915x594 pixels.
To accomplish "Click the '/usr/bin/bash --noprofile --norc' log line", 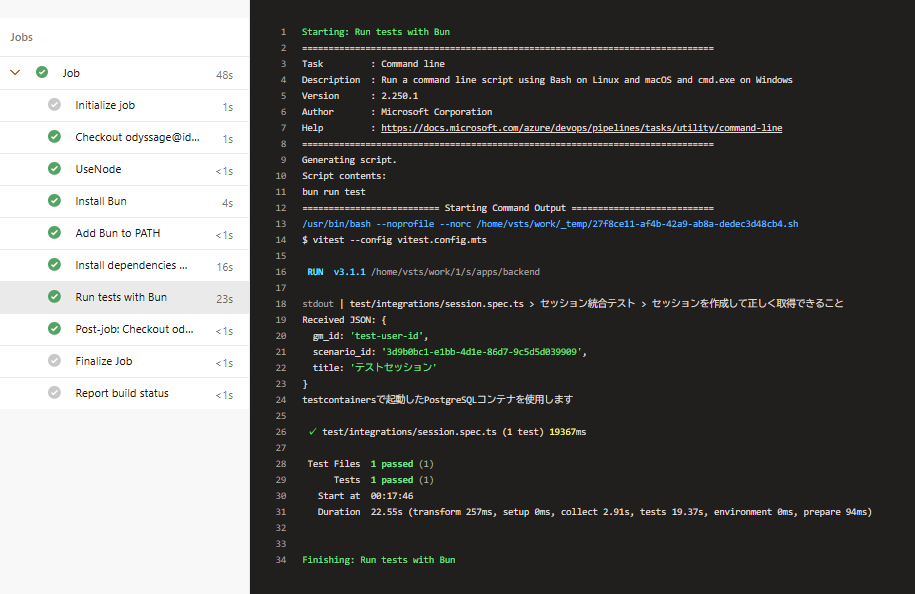I will [x=550, y=224].
